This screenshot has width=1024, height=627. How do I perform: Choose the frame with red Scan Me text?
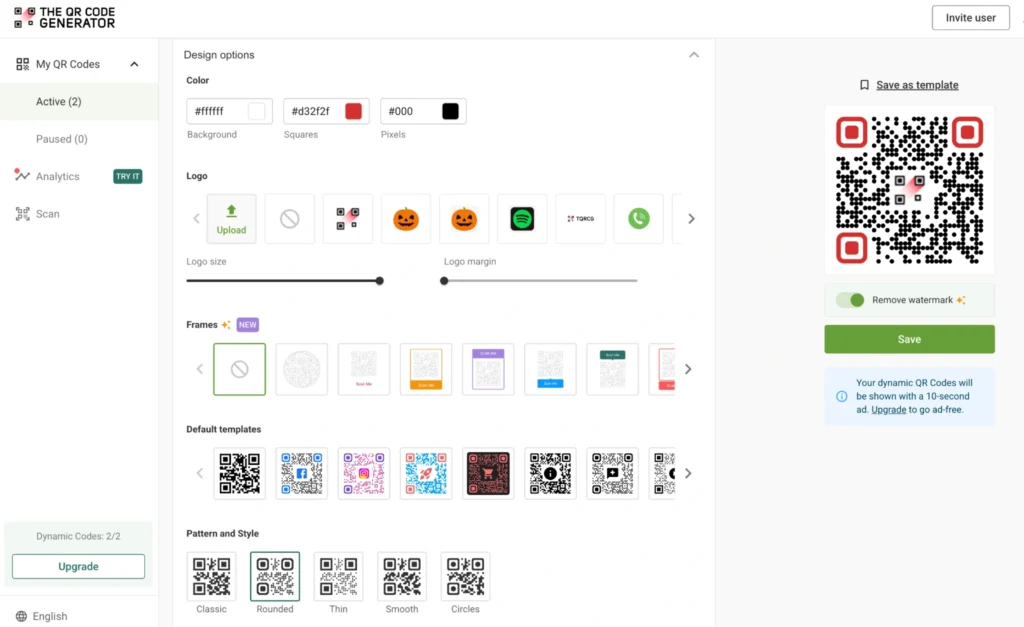tap(364, 369)
